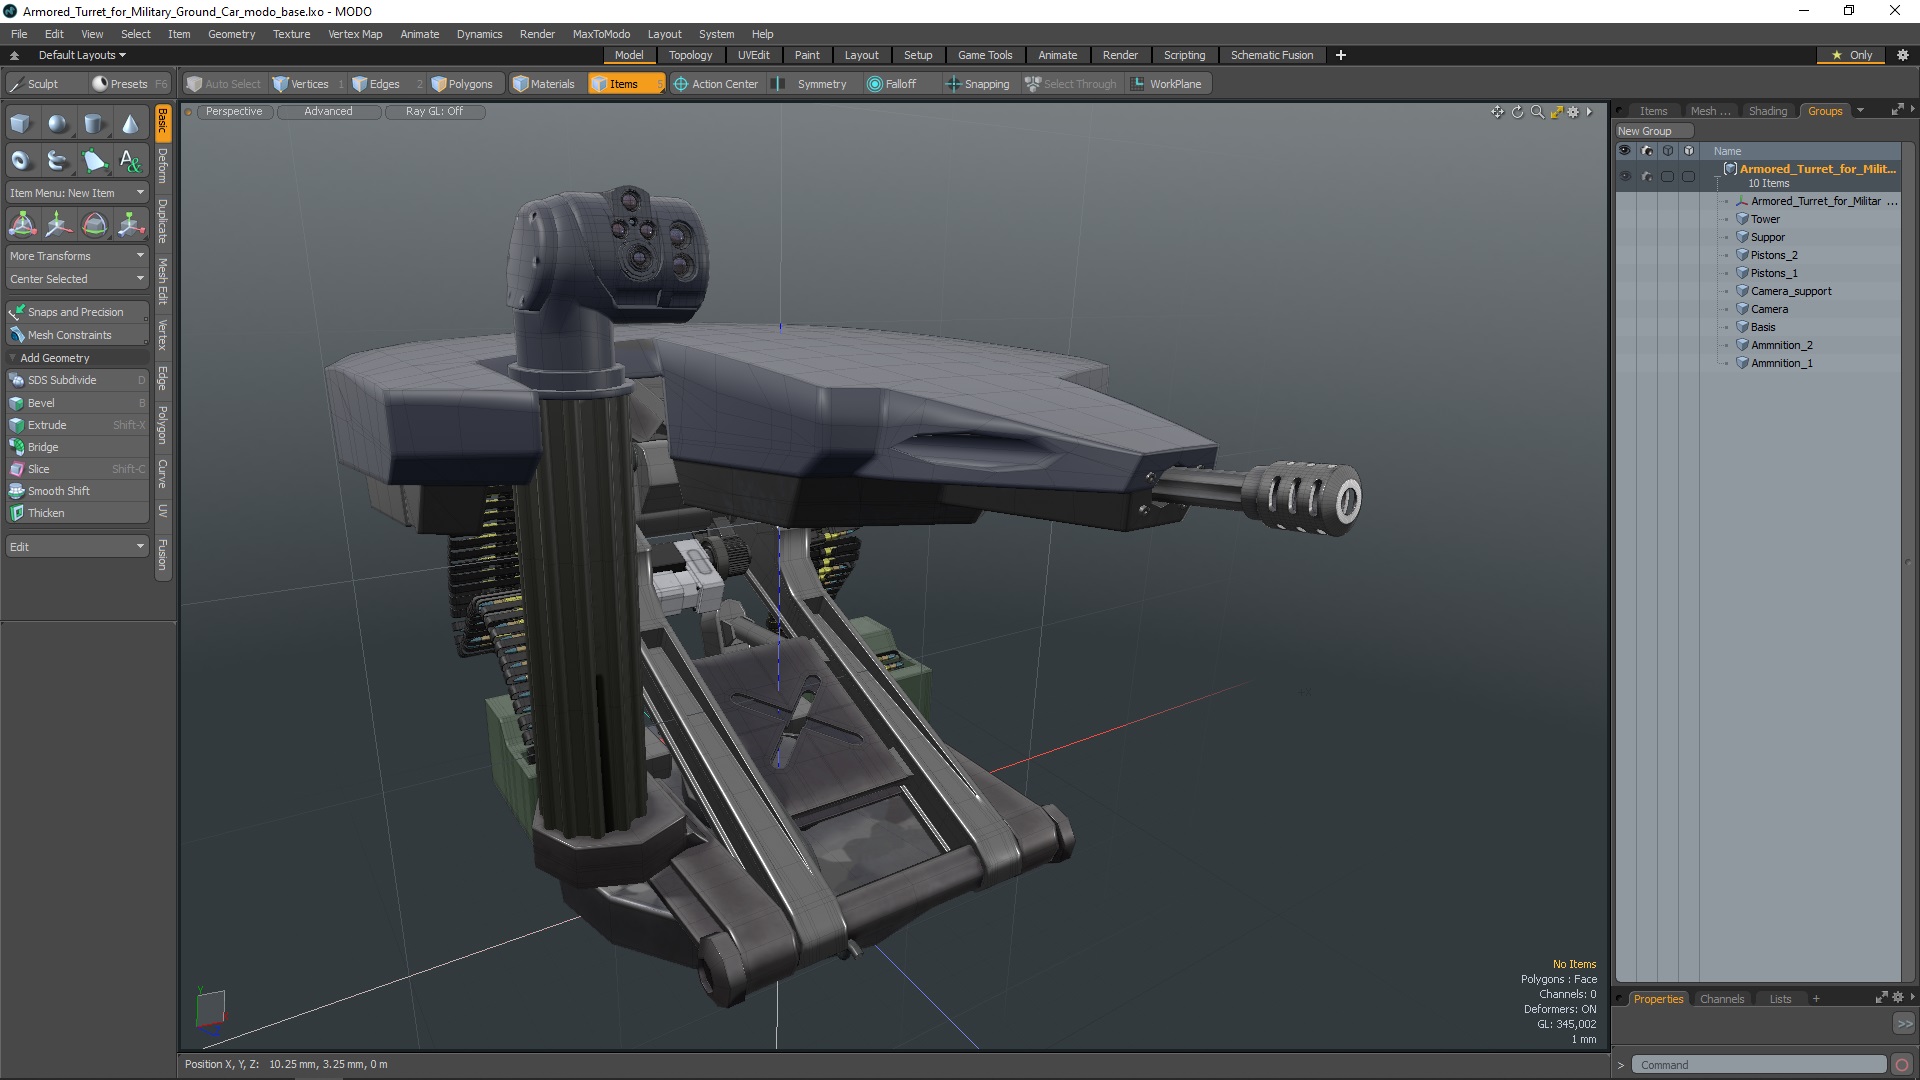
Task: Open the Advanced shading style dropdown
Action: coord(328,112)
